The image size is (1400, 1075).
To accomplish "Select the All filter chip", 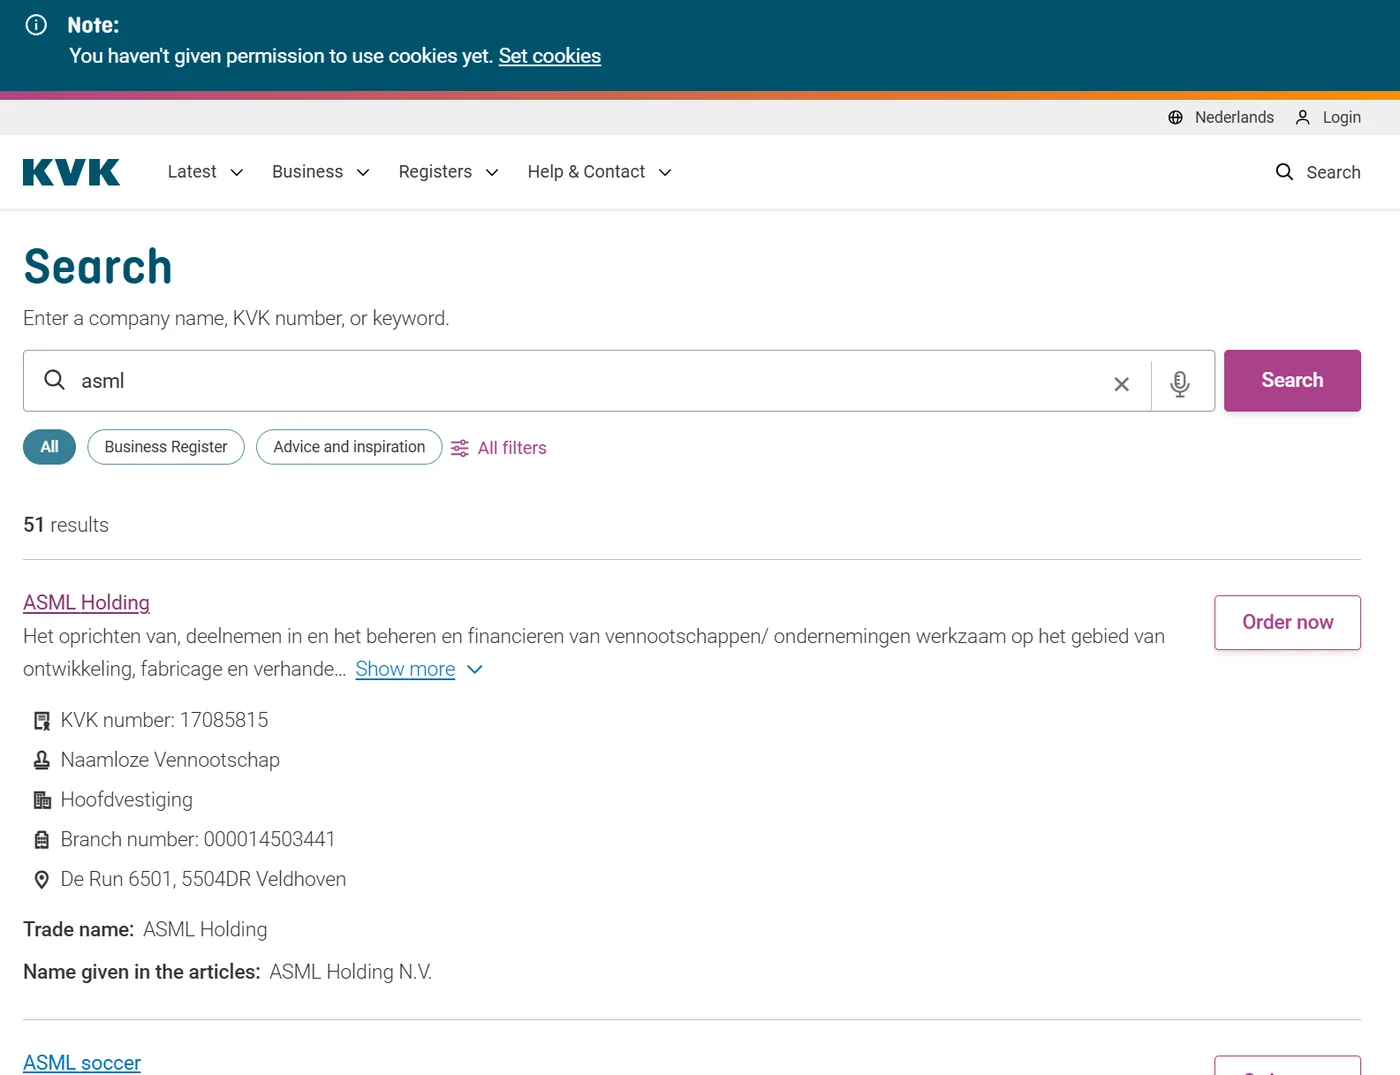I will click(x=49, y=447).
